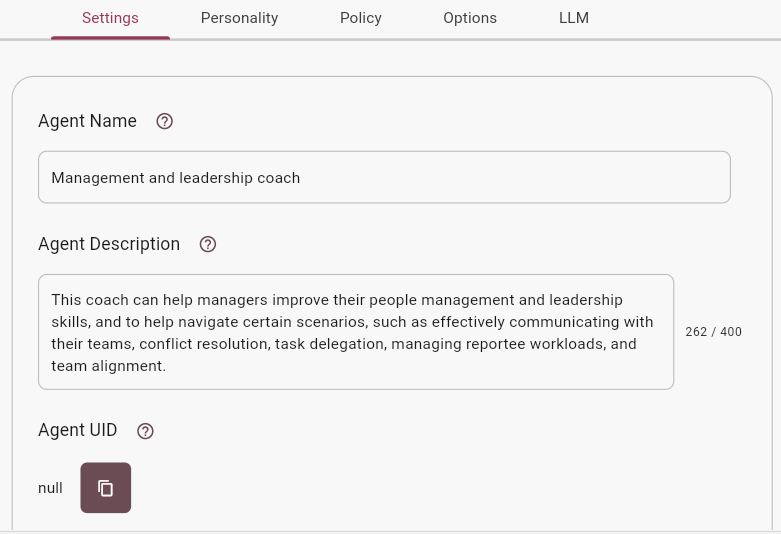
Task: Click the "Agent Name" label text
Action: [87, 121]
